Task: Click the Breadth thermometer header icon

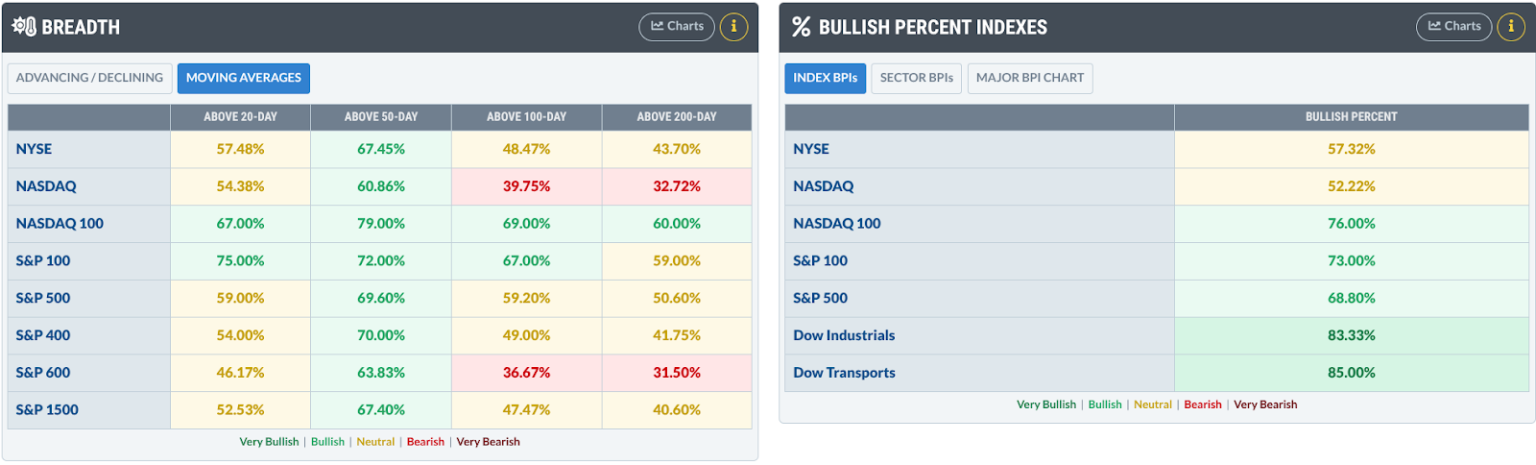Action: pyautogui.click(x=24, y=27)
